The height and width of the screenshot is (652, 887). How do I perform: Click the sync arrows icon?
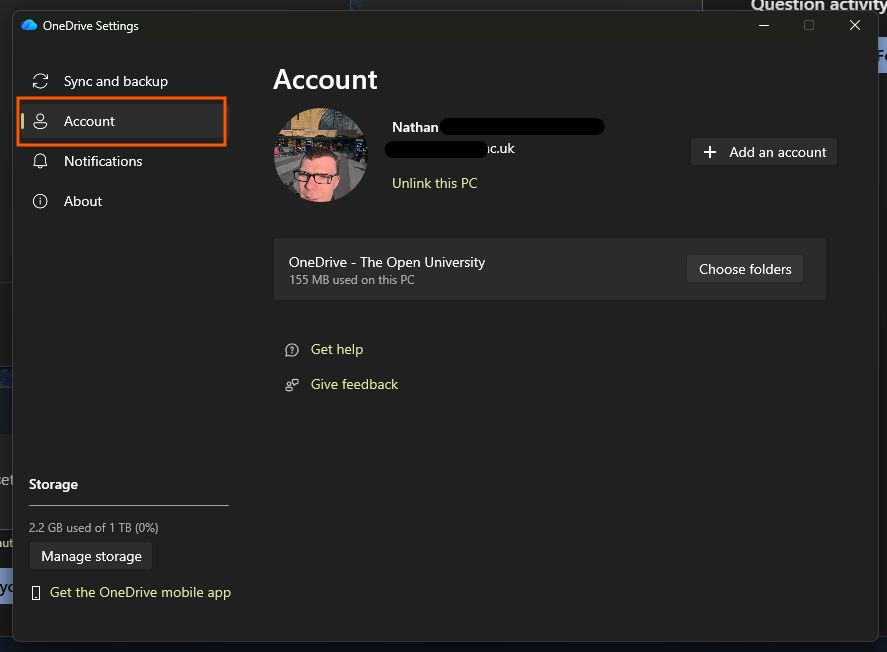tap(40, 81)
